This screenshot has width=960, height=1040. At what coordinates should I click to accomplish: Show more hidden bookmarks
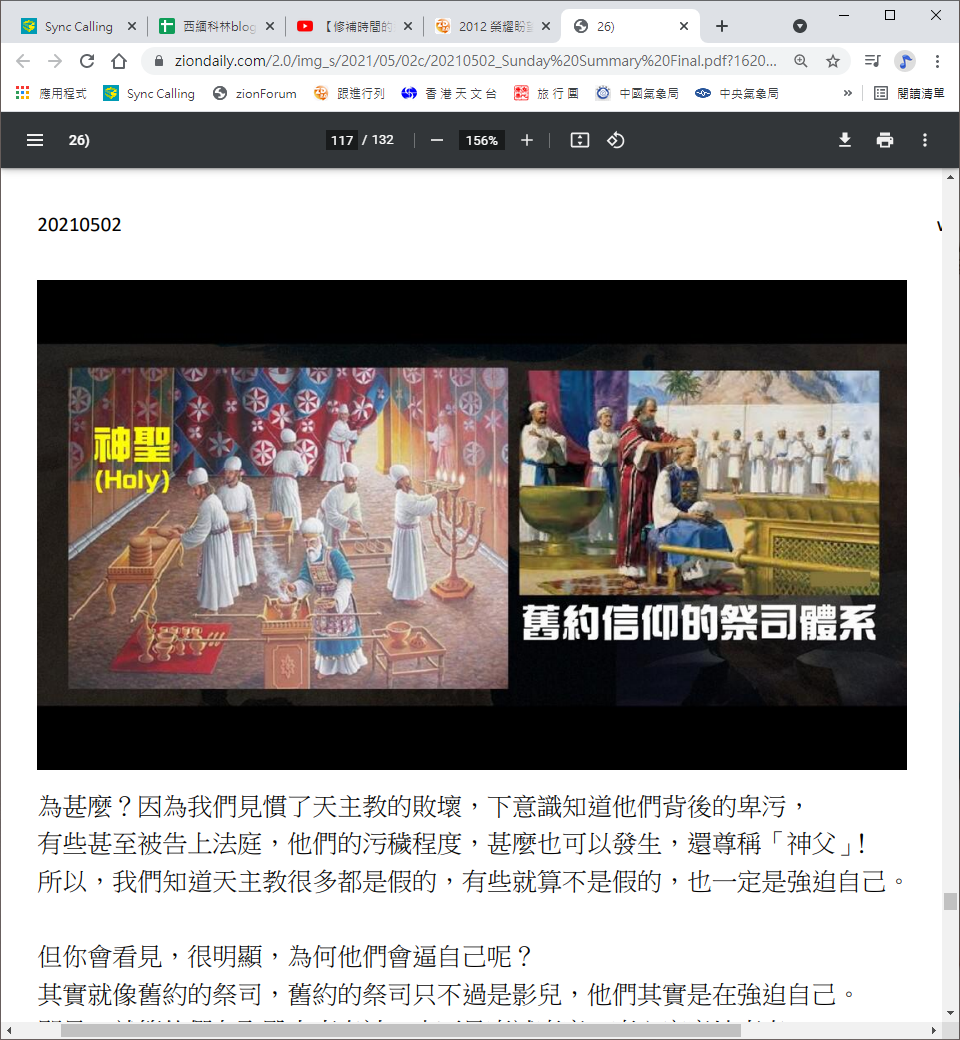[847, 94]
